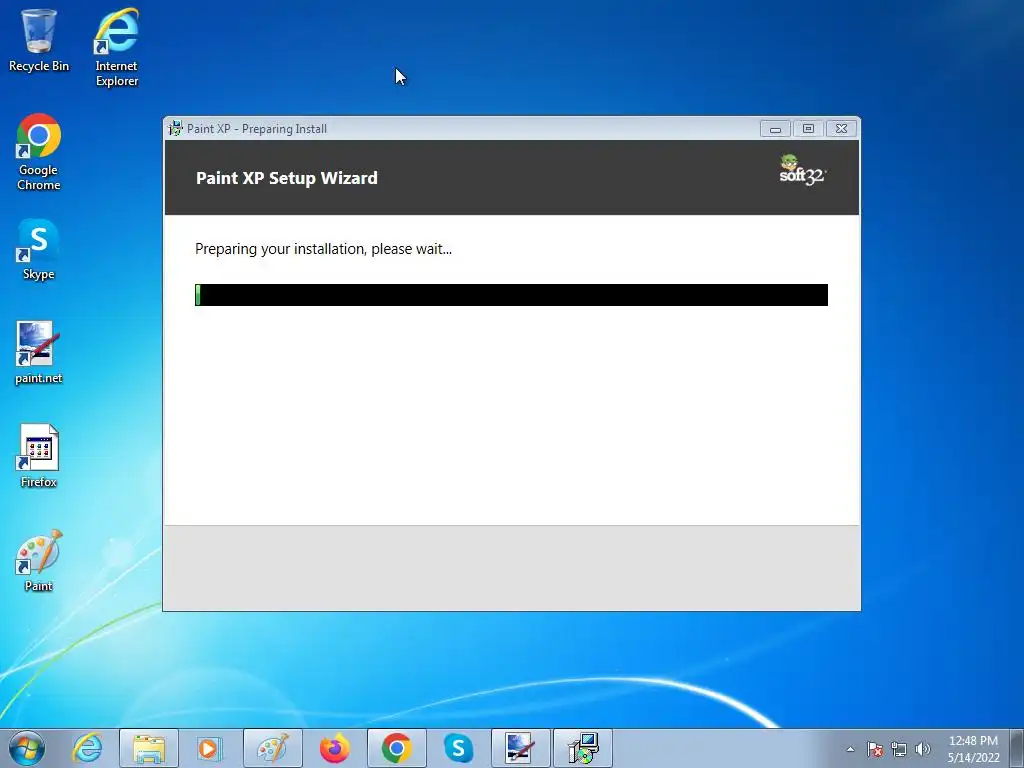Open paint.net from the taskbar

pyautogui.click(x=520, y=748)
